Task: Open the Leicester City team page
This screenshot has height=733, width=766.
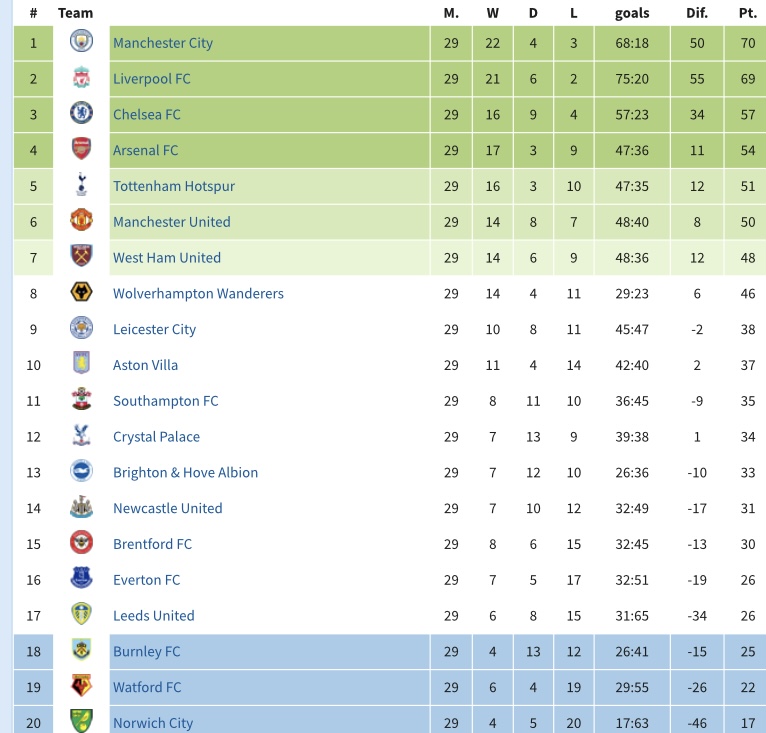Action: coord(154,329)
